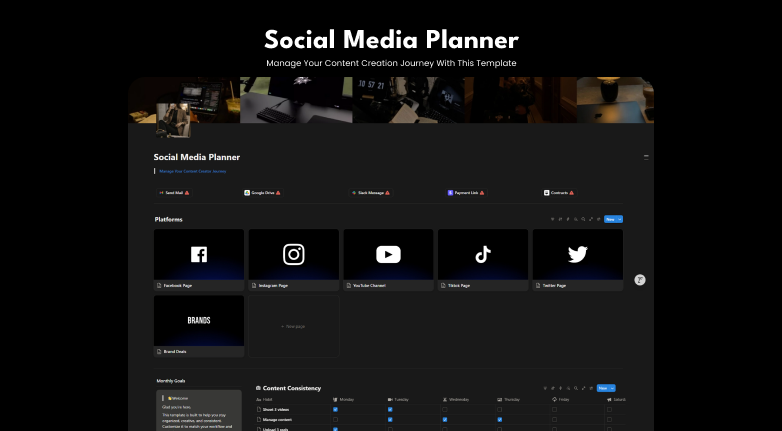Click Social Media Planner page title in workspace
782x431 pixels.
coord(196,157)
